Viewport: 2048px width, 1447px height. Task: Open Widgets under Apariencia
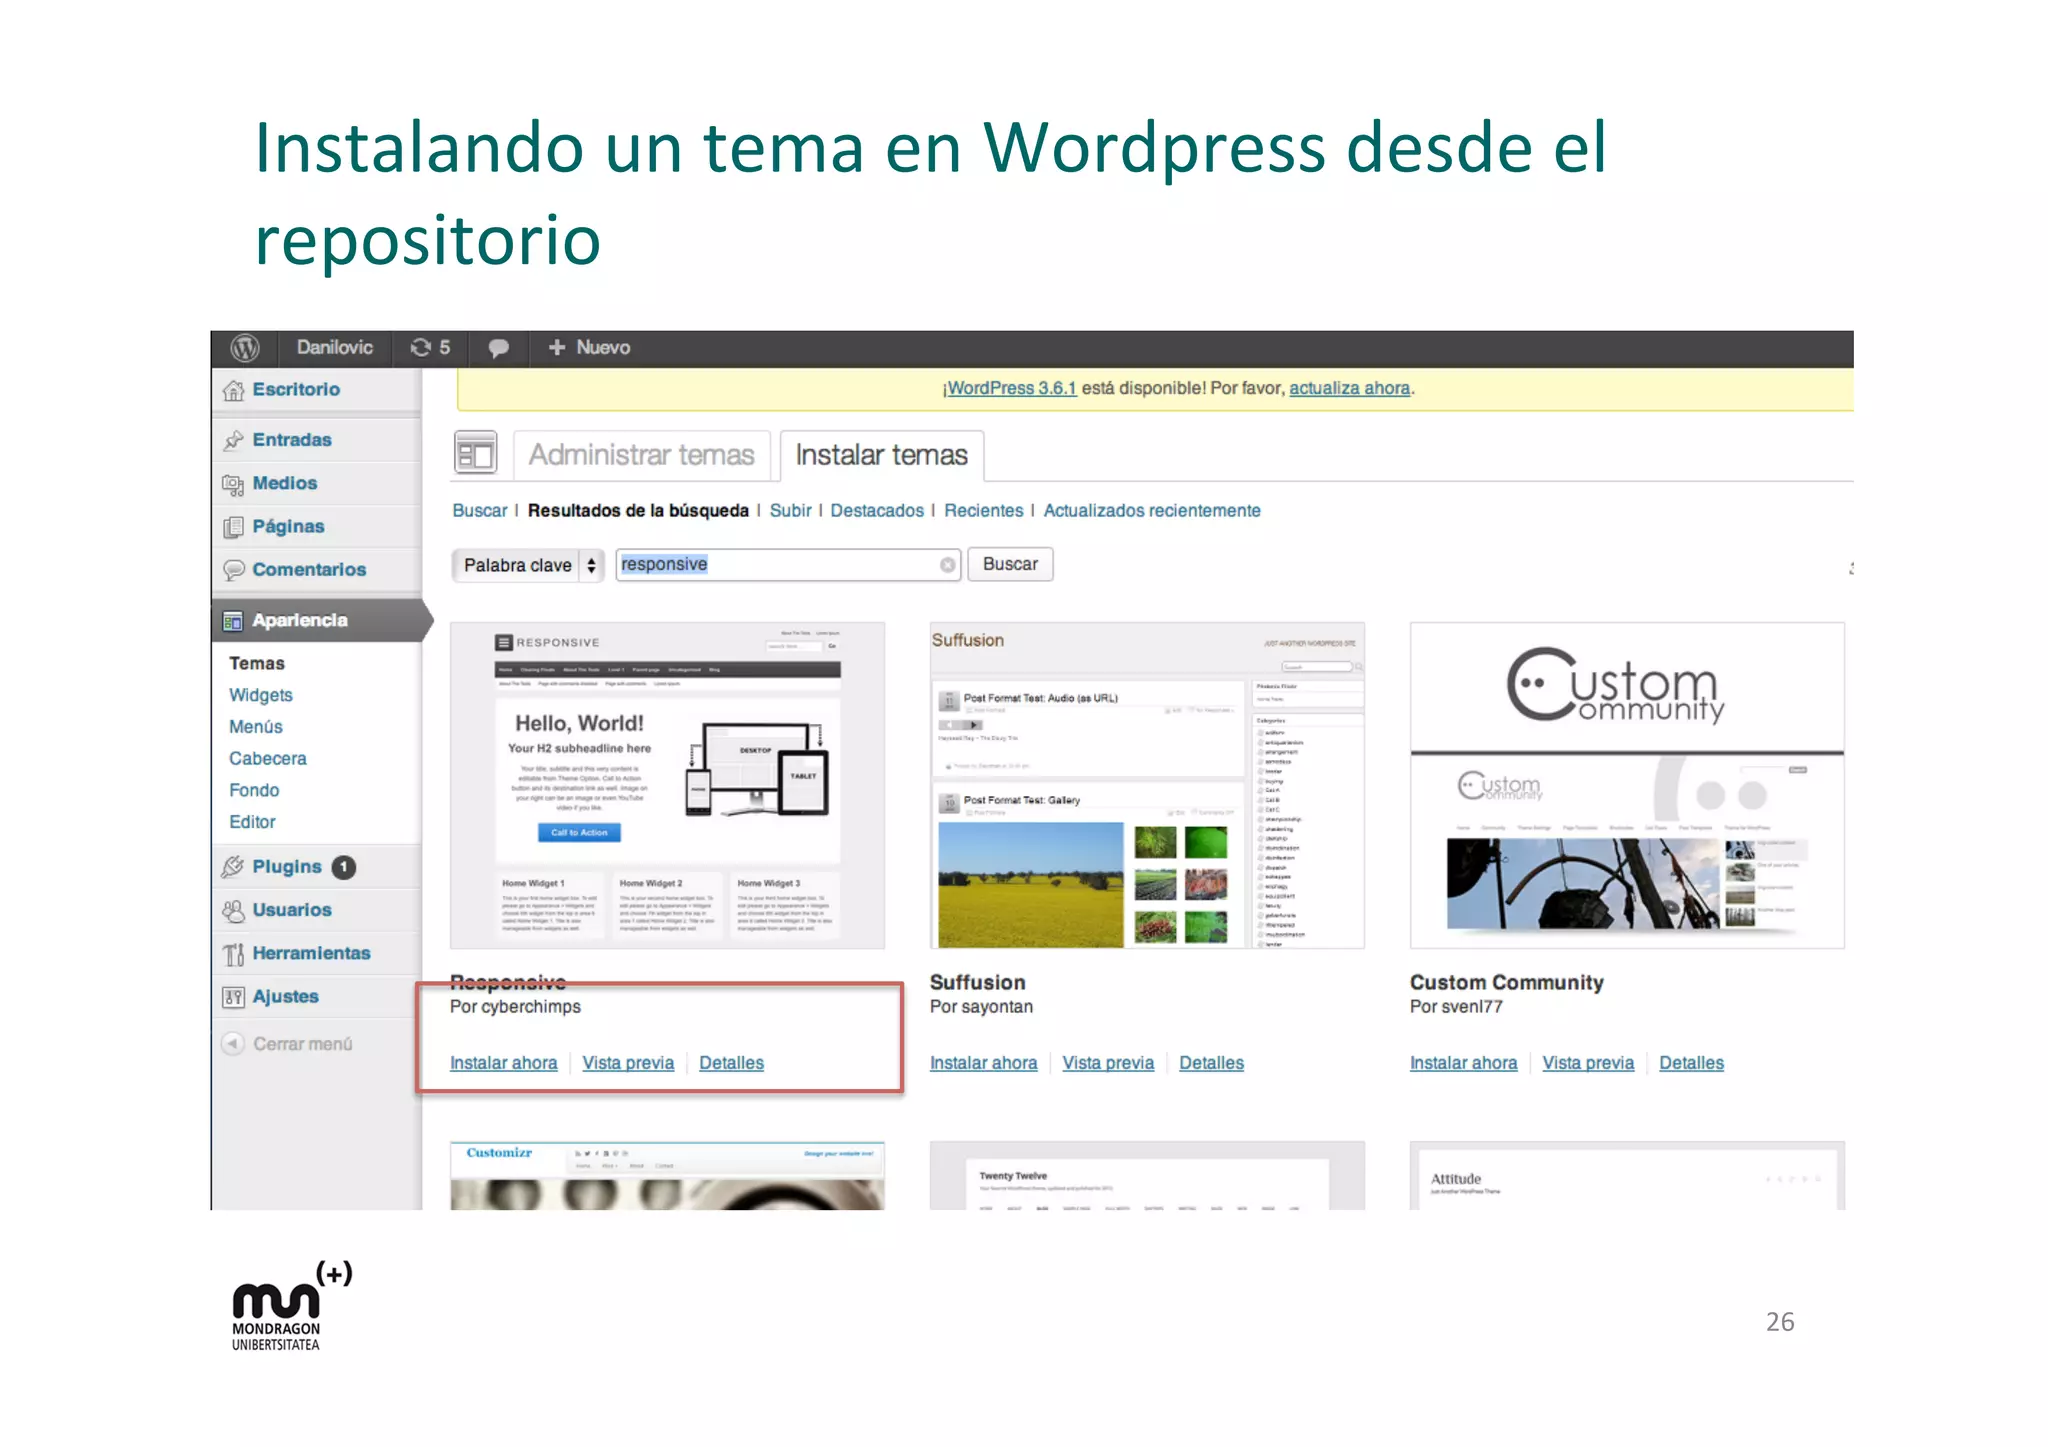pos(261,695)
